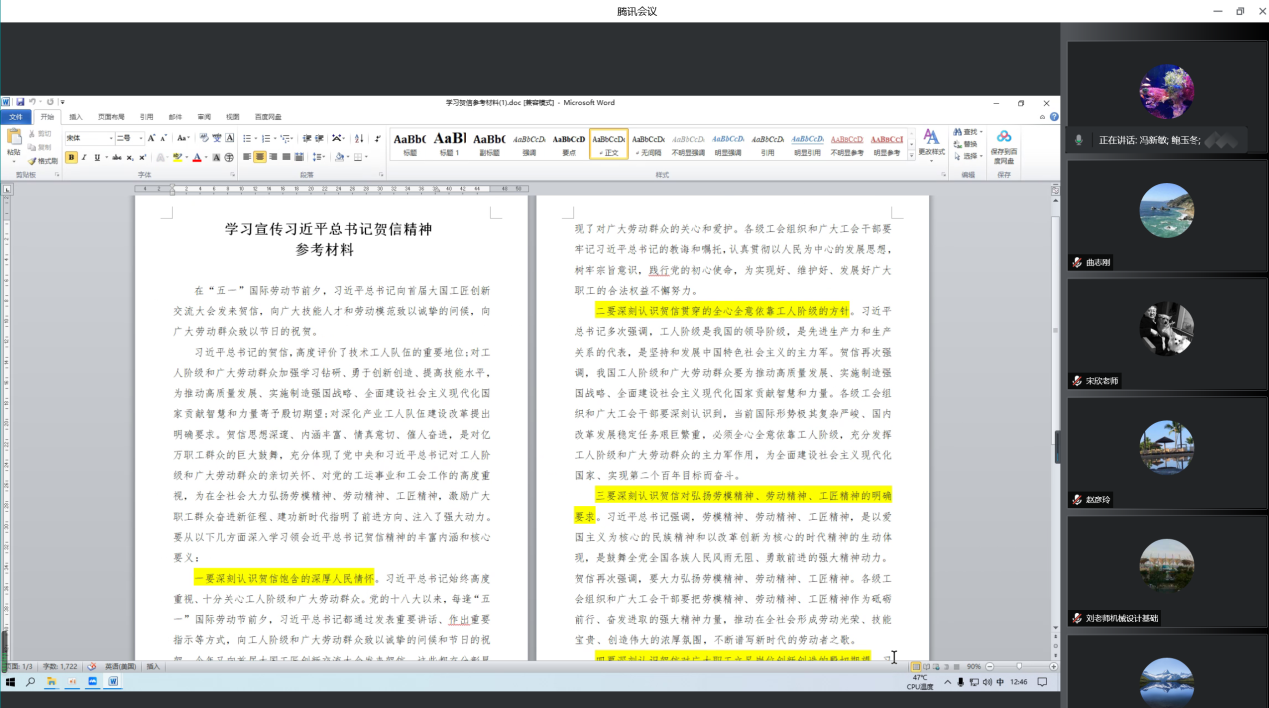Click the taskbar search magnifier icon
Screen dimensions: 1269x708
tap(31, 682)
